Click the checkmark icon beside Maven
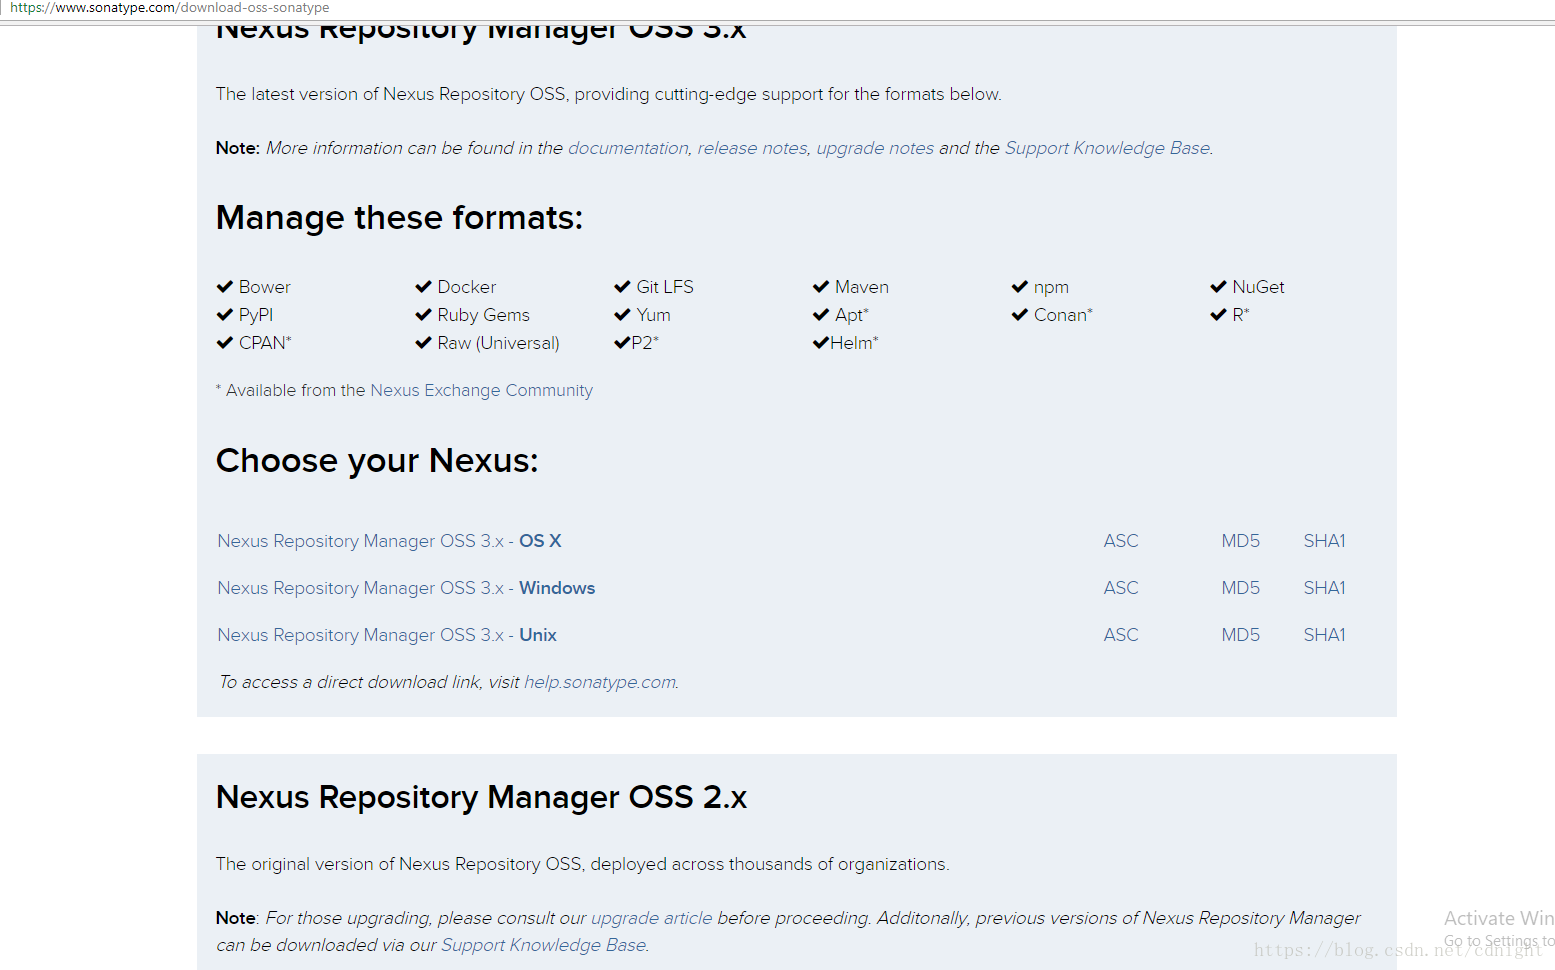Screen dimensions: 1555x970 [821, 287]
